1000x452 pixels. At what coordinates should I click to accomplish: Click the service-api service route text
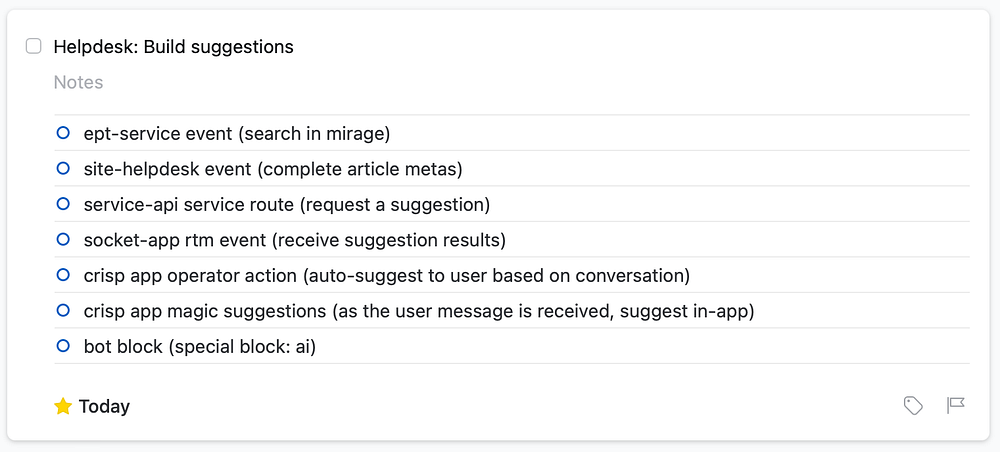click(286, 205)
